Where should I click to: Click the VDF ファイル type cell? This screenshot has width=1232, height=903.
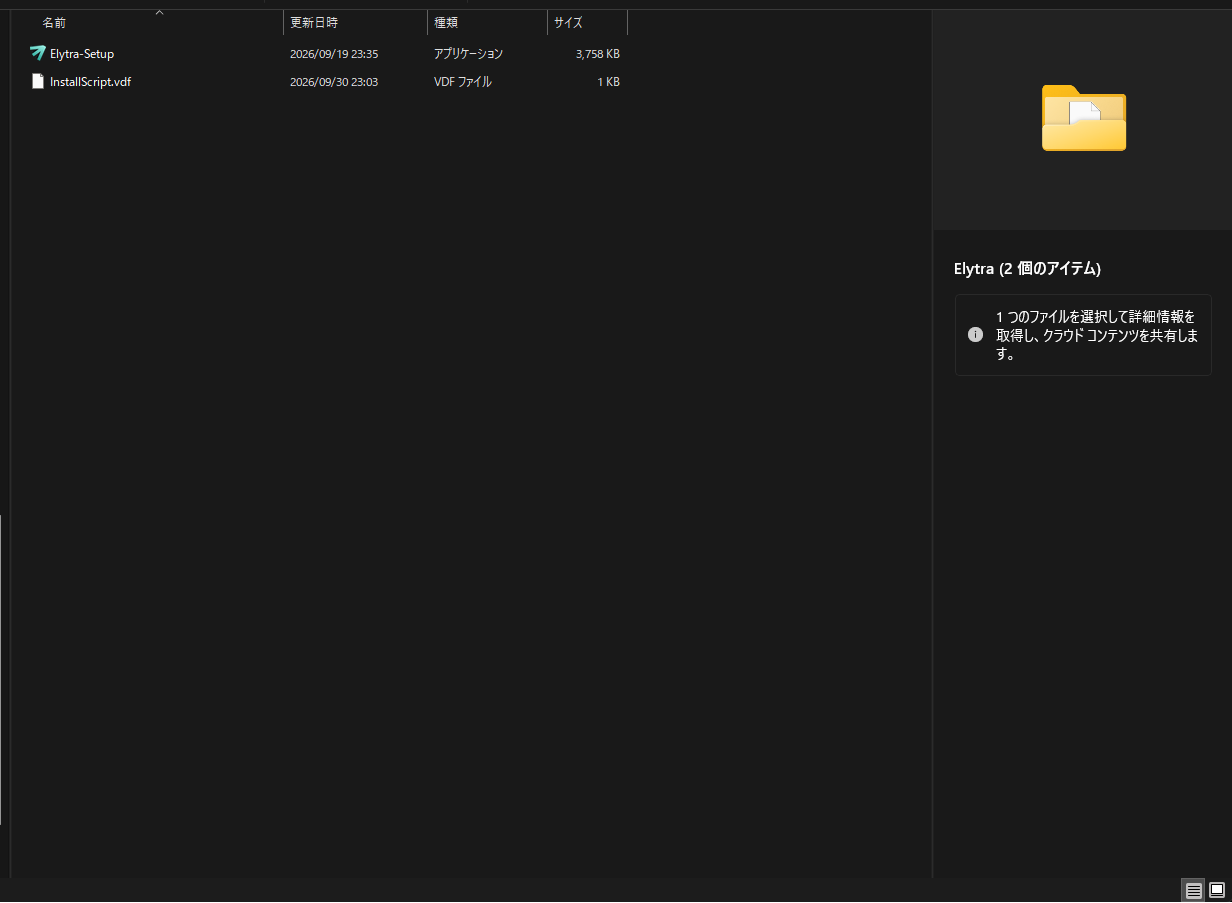click(463, 82)
